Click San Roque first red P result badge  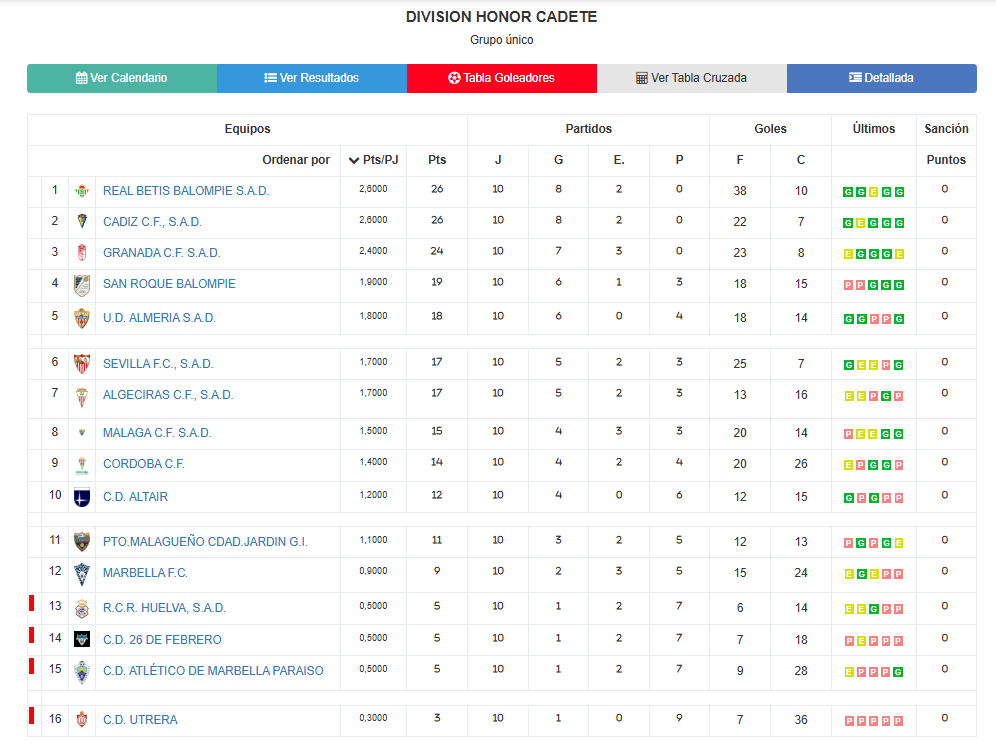click(x=848, y=285)
